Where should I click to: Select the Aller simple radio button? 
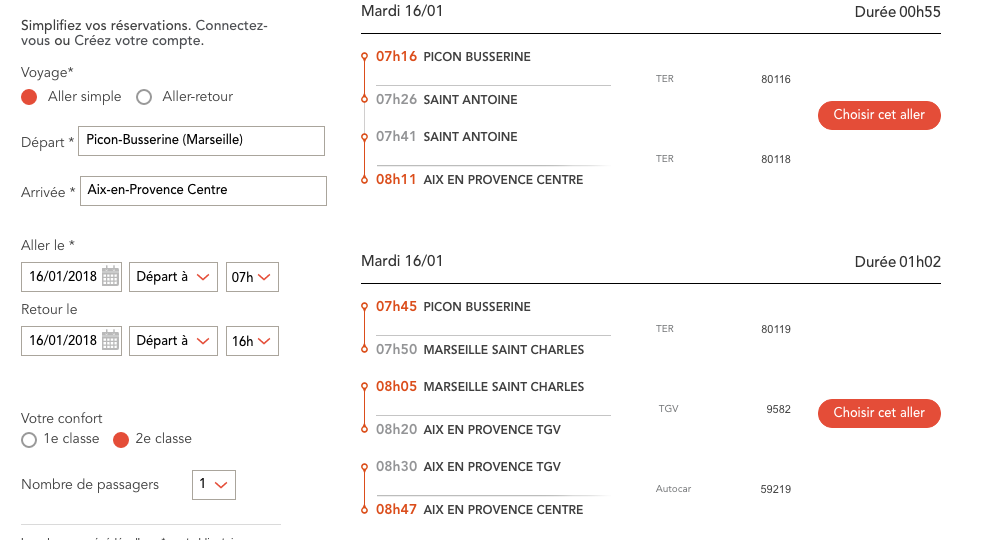29,97
